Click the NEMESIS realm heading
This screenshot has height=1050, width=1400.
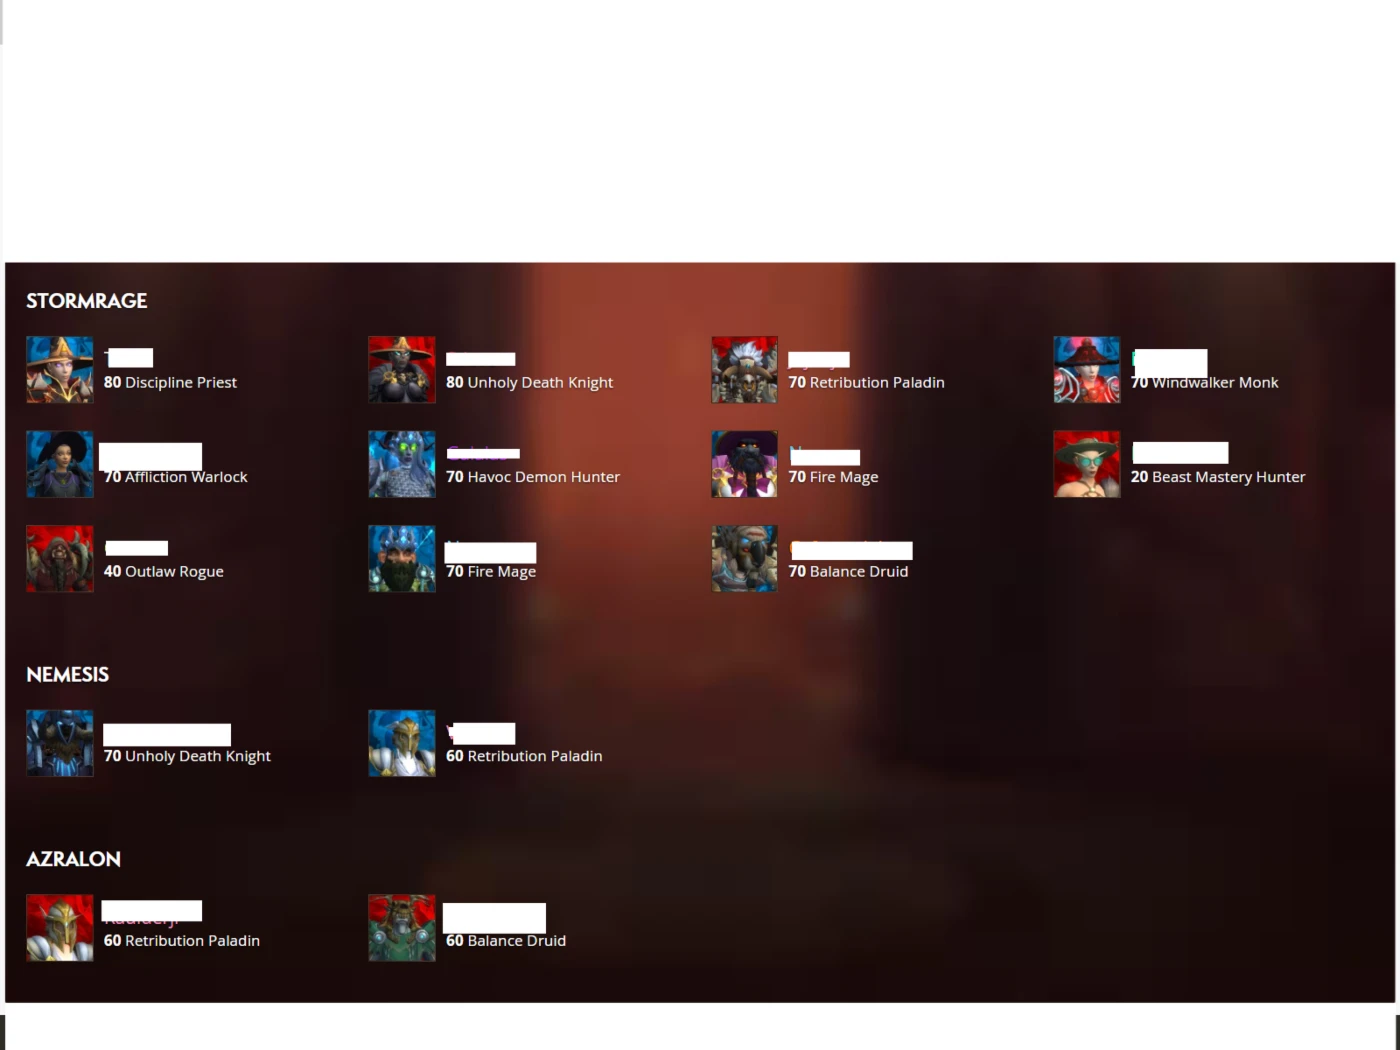[68, 675]
